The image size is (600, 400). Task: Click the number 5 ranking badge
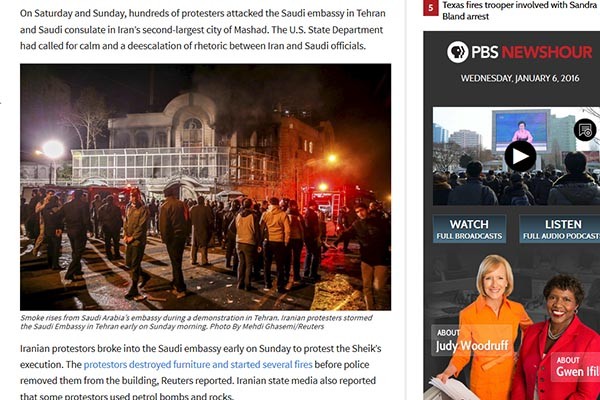[x=430, y=8]
